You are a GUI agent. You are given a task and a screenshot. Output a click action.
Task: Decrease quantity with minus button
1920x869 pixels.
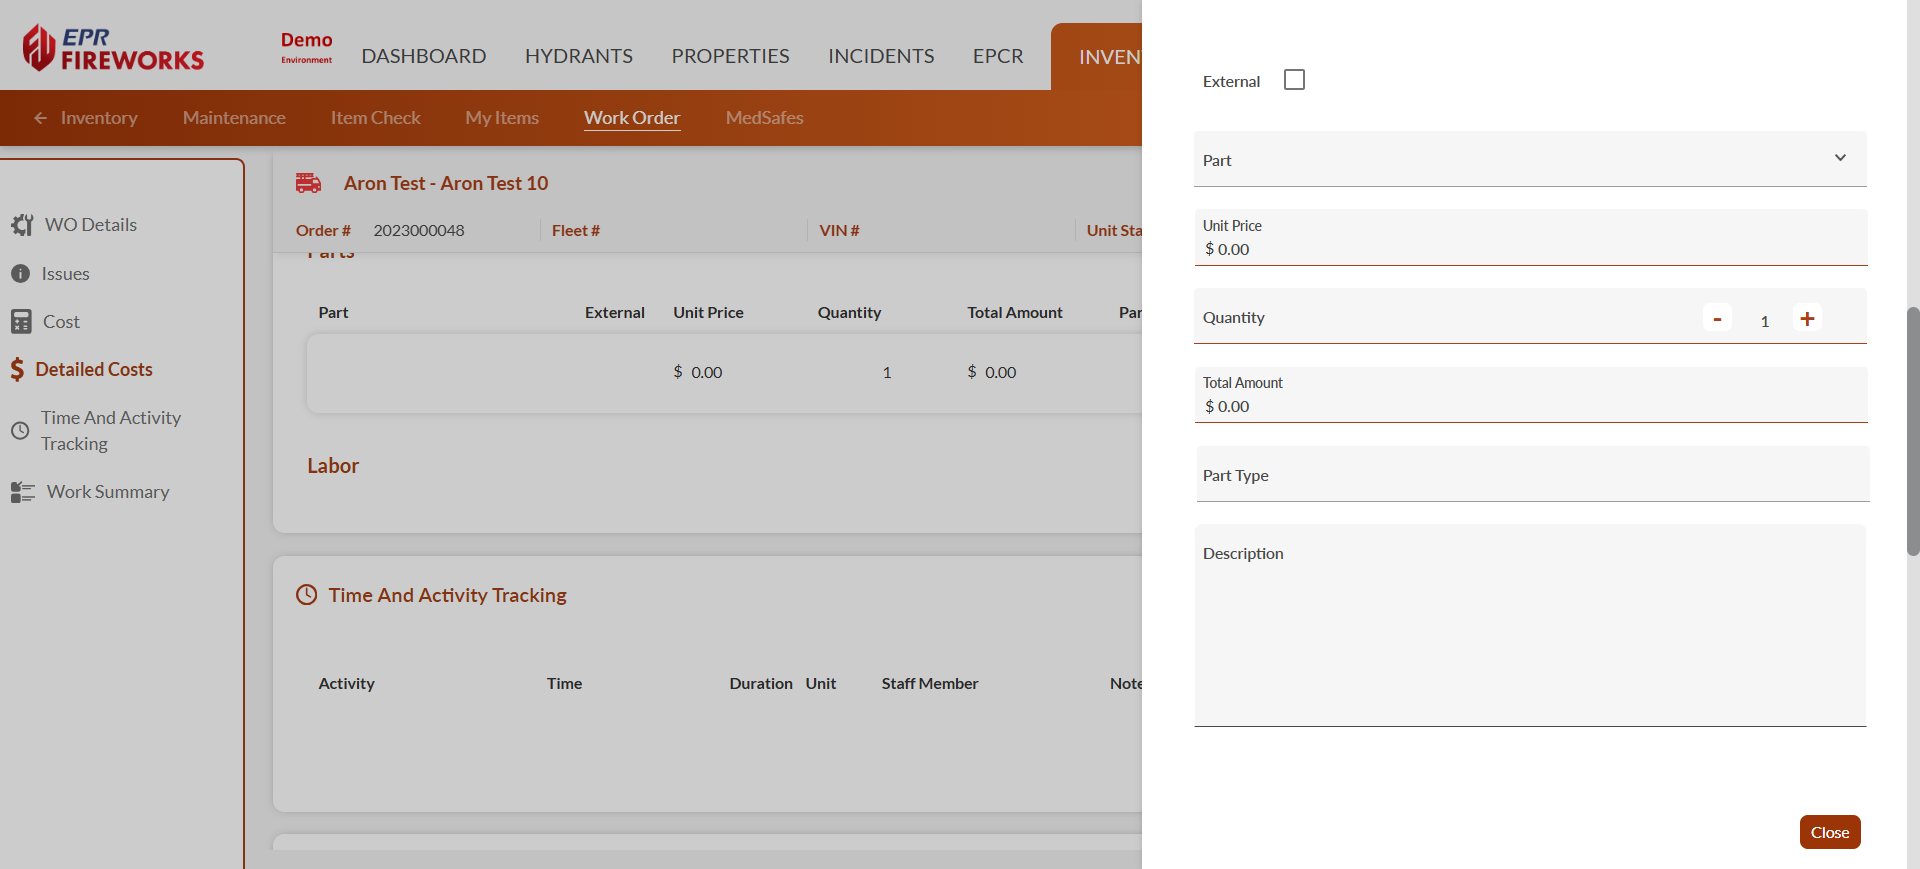point(1717,318)
